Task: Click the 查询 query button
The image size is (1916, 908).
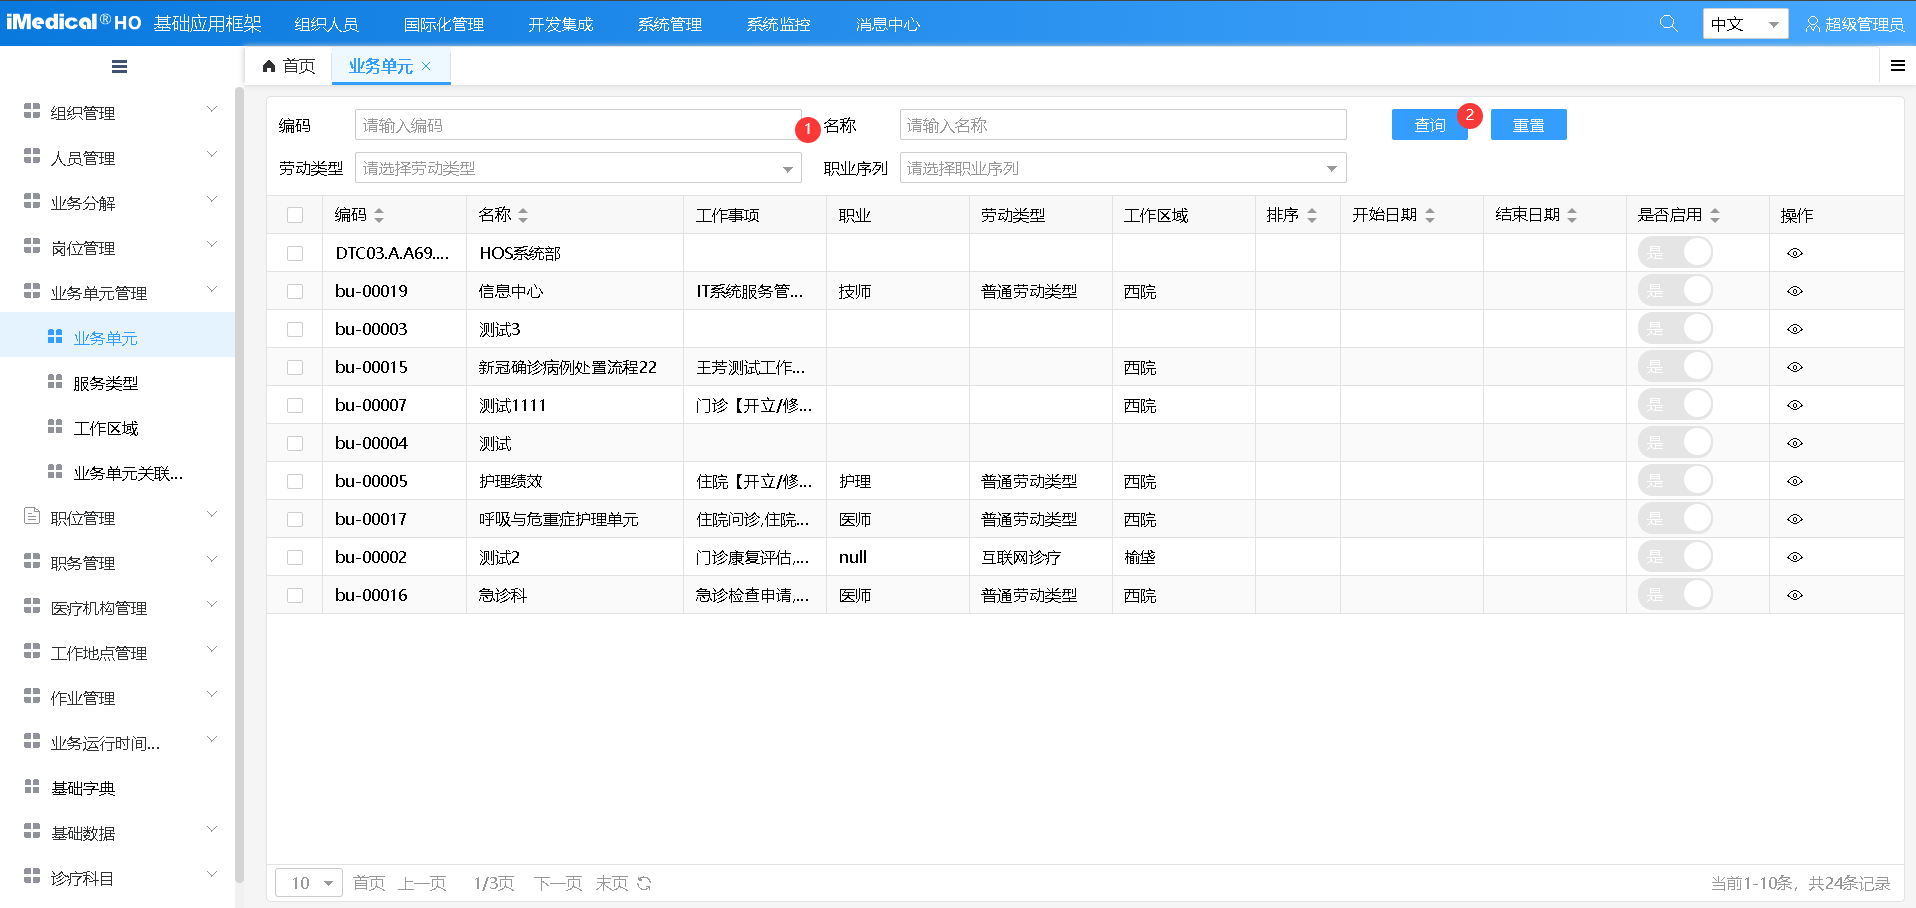Action: click(x=1429, y=124)
